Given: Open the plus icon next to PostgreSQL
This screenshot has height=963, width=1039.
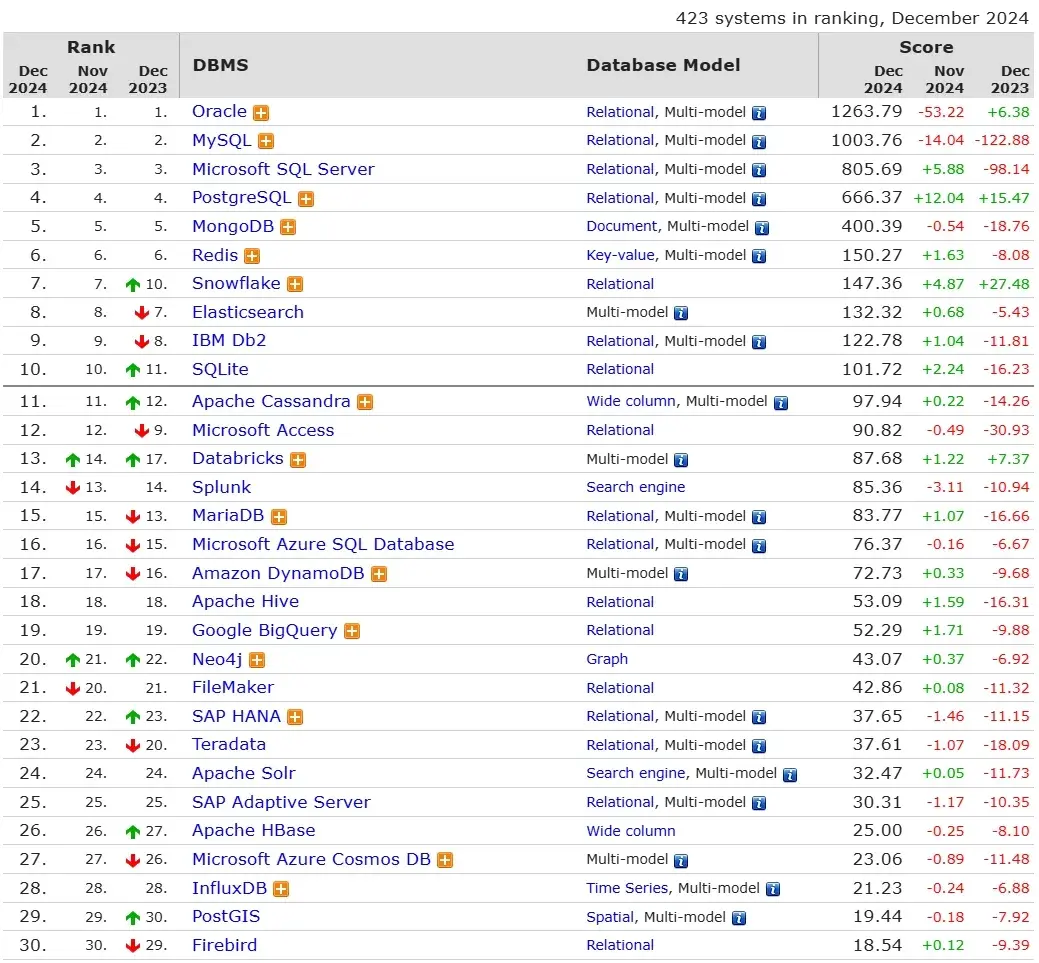Looking at the screenshot, I should pyautogui.click(x=305, y=199).
